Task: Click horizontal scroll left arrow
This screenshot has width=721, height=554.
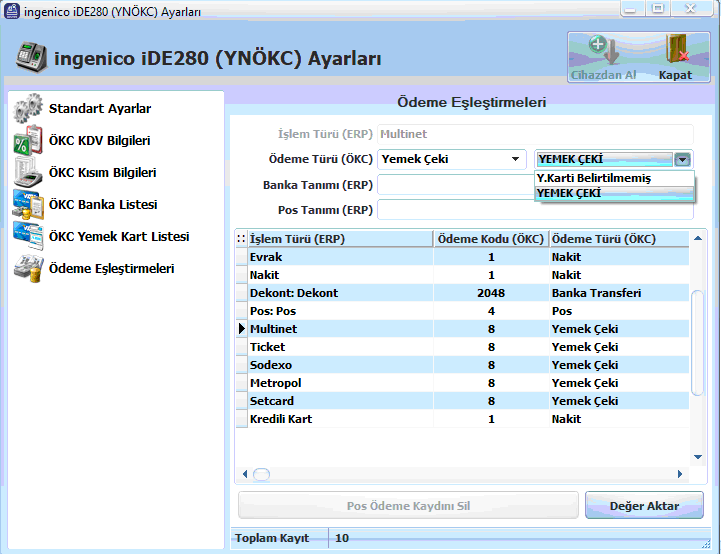Action: point(245,474)
